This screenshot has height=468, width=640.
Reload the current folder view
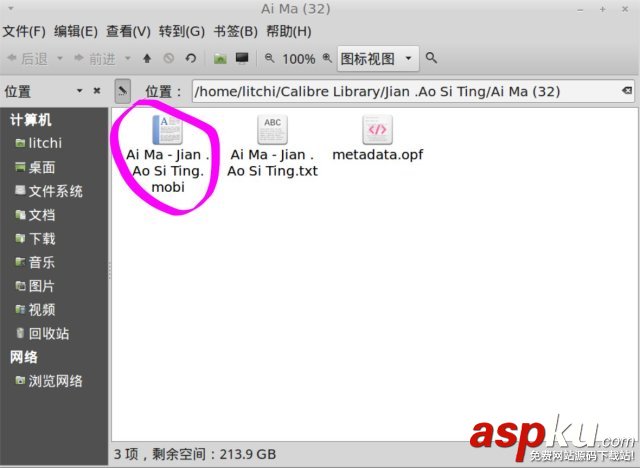(x=191, y=59)
